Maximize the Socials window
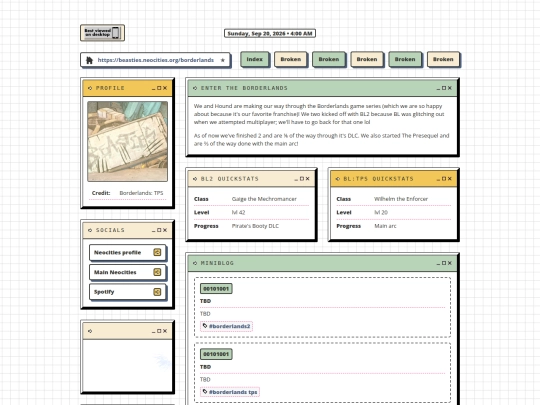The image size is (540, 405). [x=159, y=230]
